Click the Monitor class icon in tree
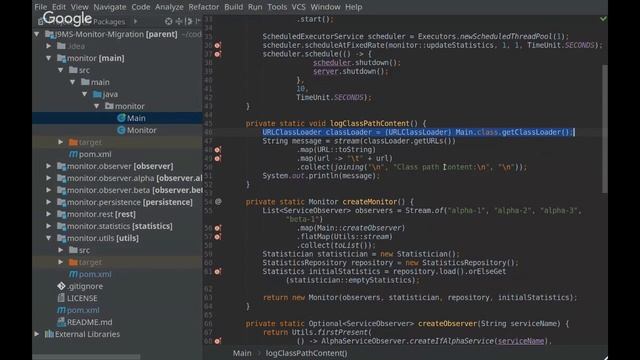640x360 pixels. (121, 130)
